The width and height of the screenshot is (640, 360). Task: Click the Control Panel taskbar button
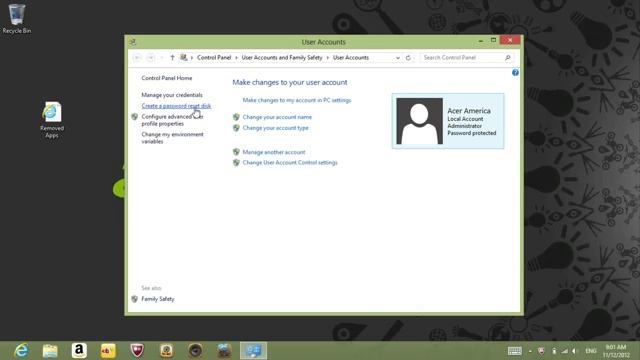tap(253, 351)
